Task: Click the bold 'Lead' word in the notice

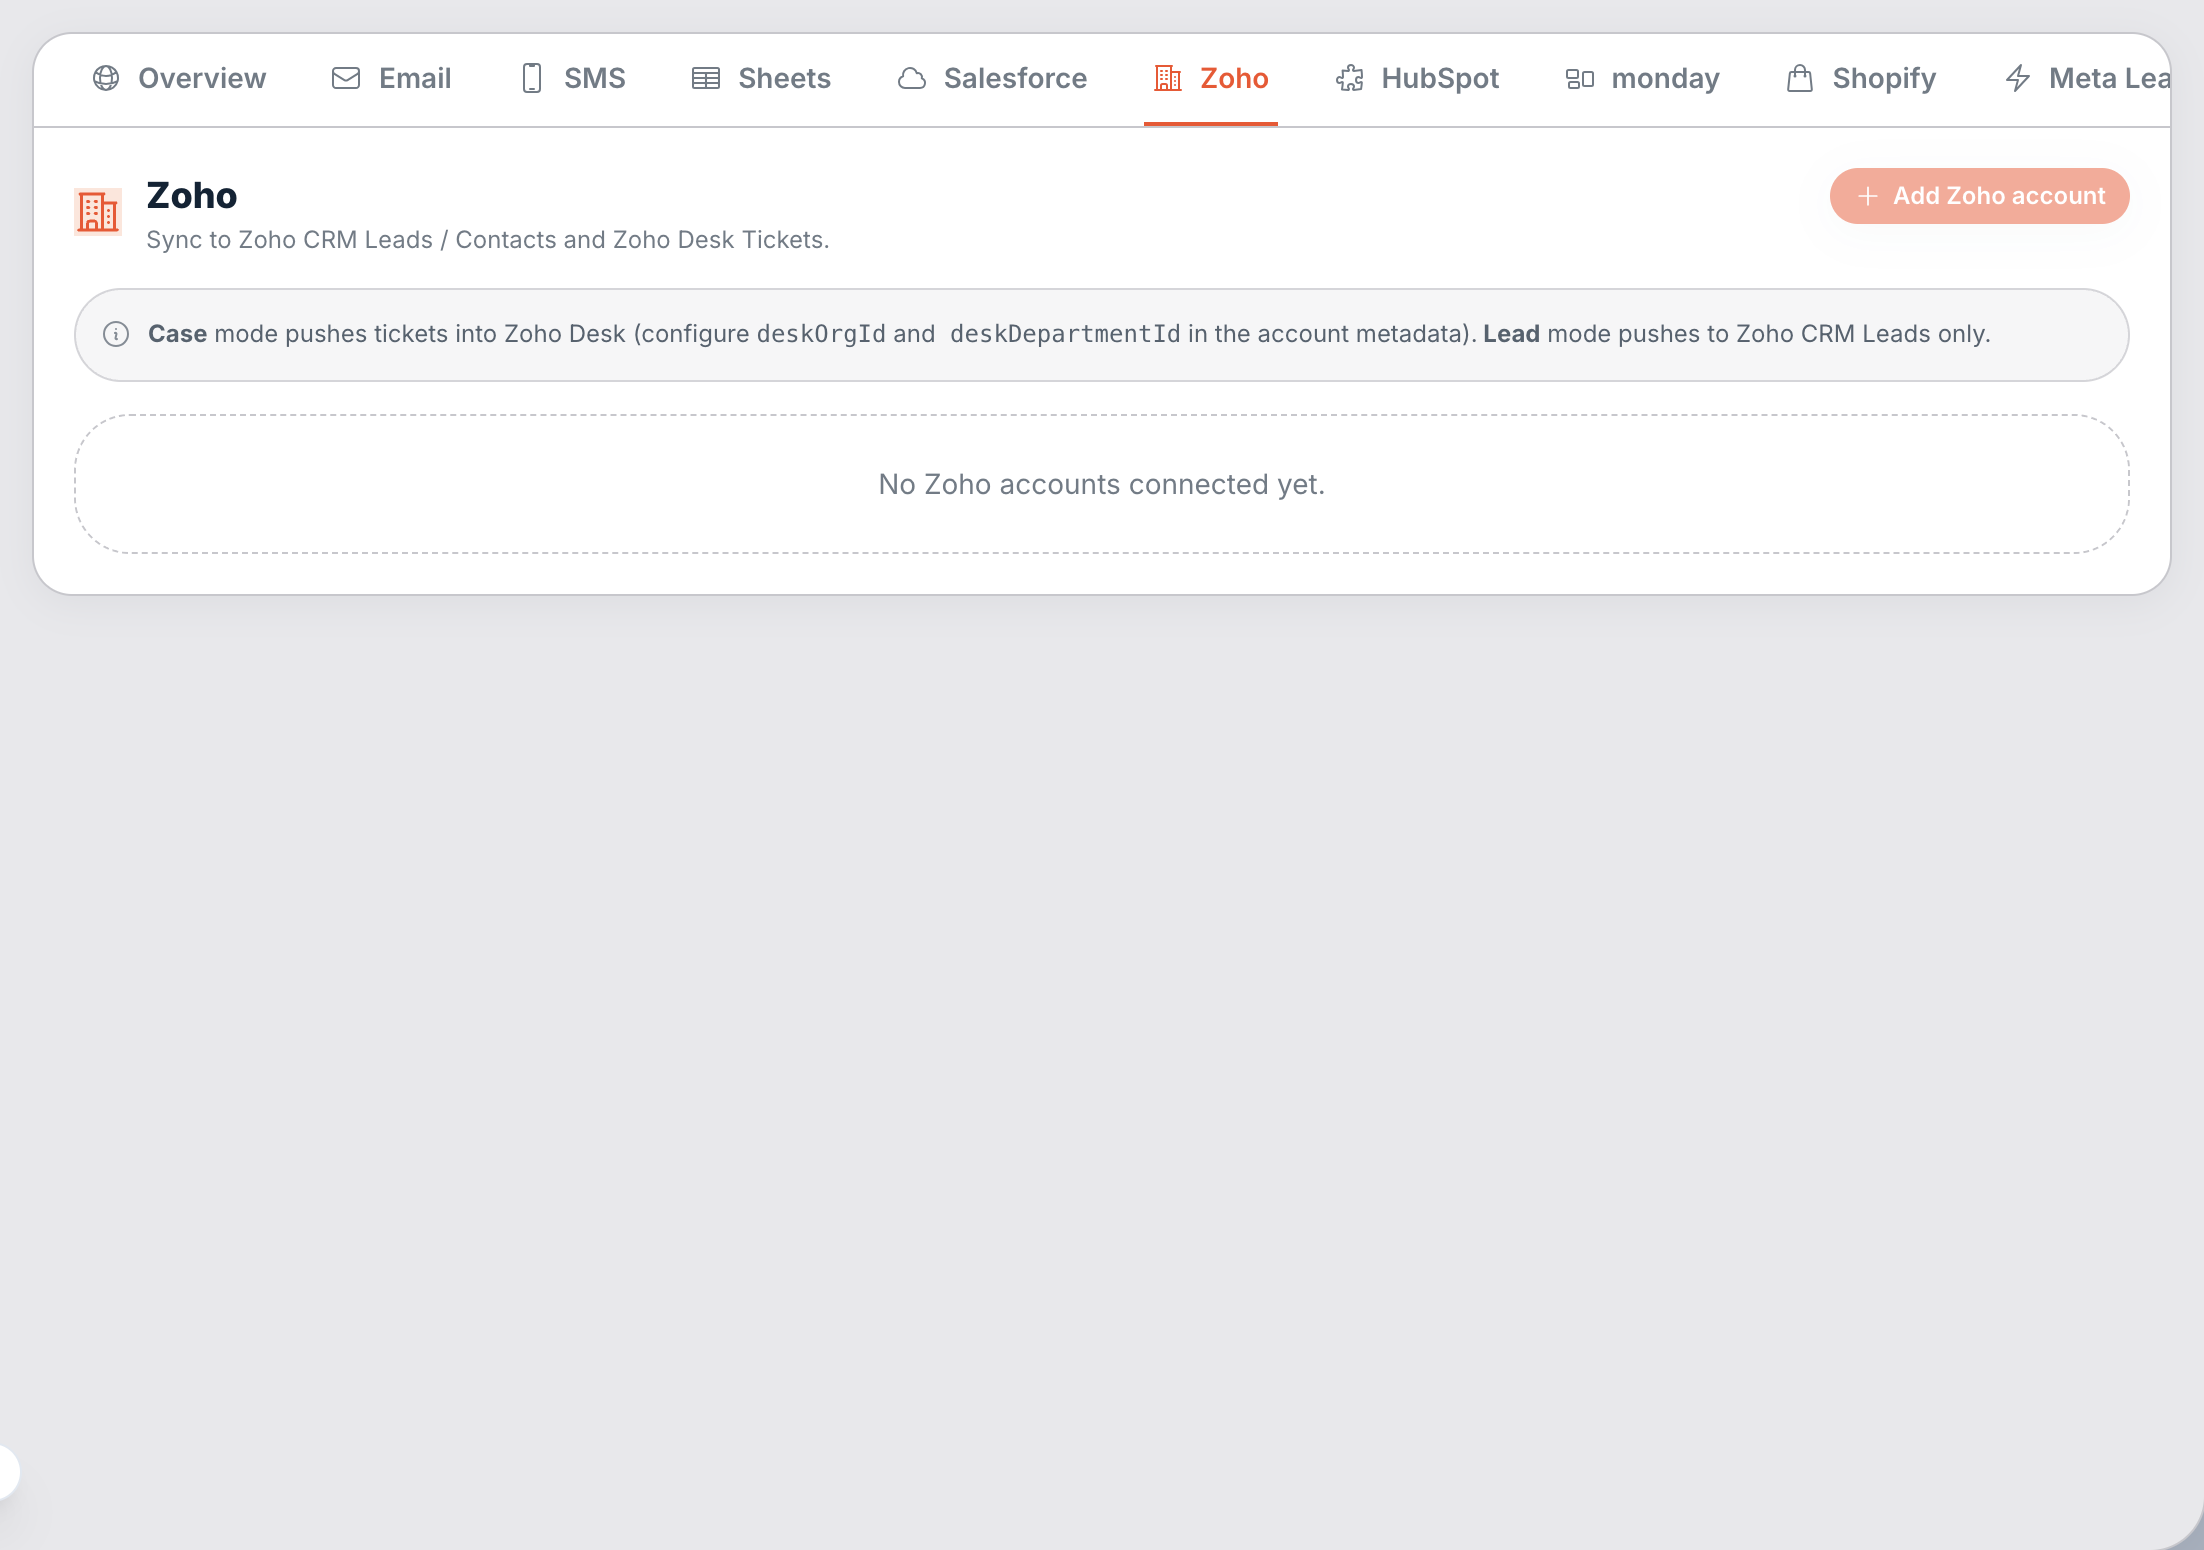Action: (x=1511, y=334)
